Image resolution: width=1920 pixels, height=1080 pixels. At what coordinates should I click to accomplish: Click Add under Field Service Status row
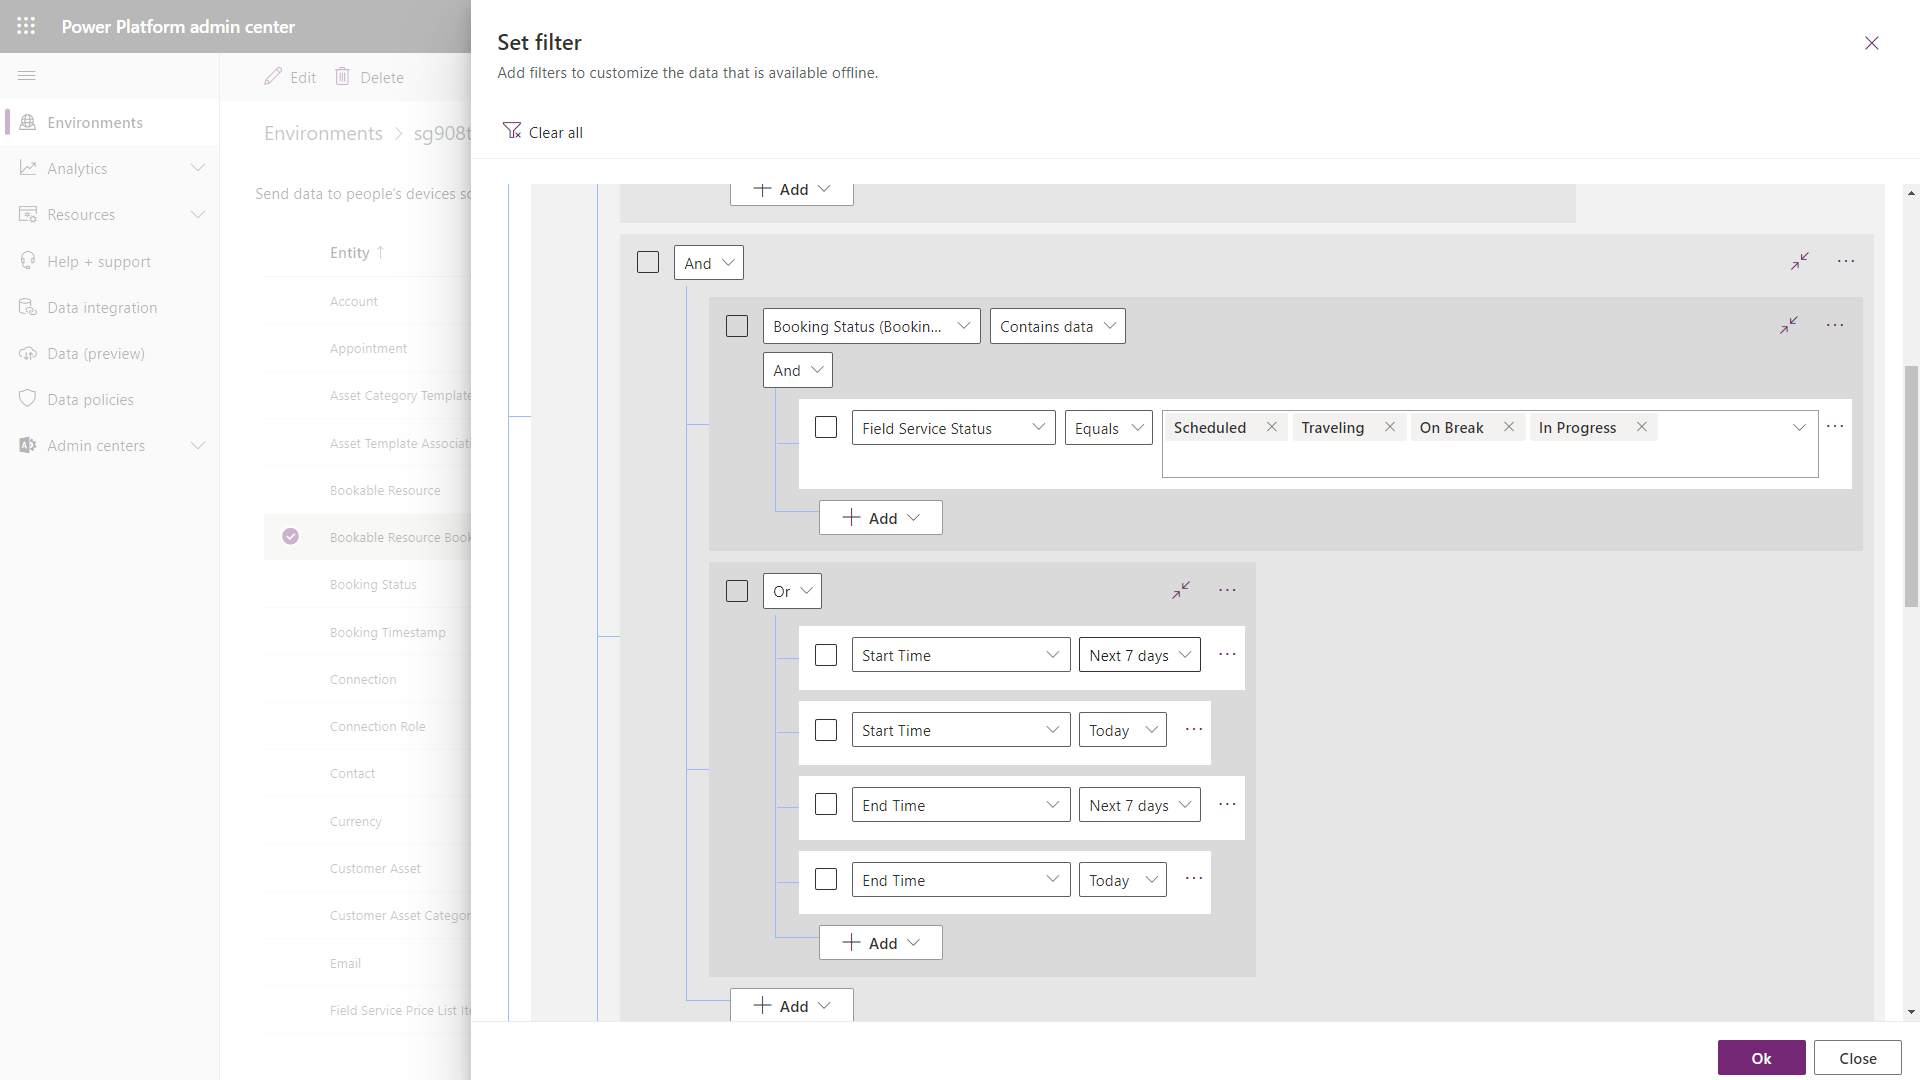pos(881,518)
